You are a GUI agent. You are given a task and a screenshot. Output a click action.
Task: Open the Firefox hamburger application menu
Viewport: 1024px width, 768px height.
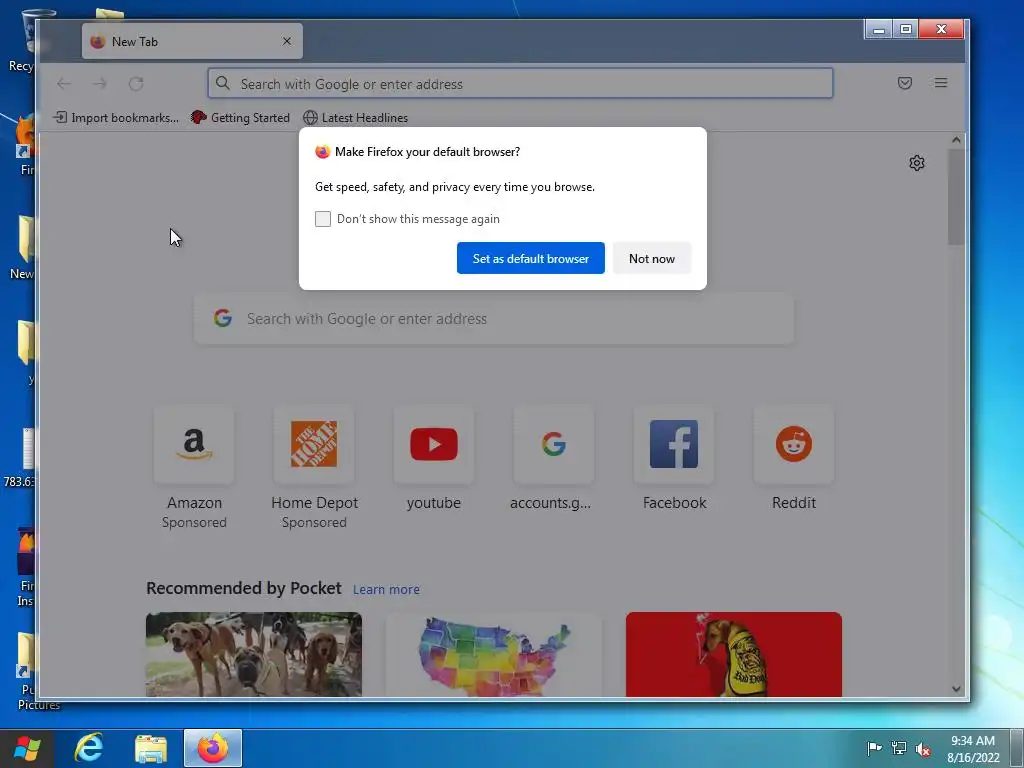click(x=940, y=83)
